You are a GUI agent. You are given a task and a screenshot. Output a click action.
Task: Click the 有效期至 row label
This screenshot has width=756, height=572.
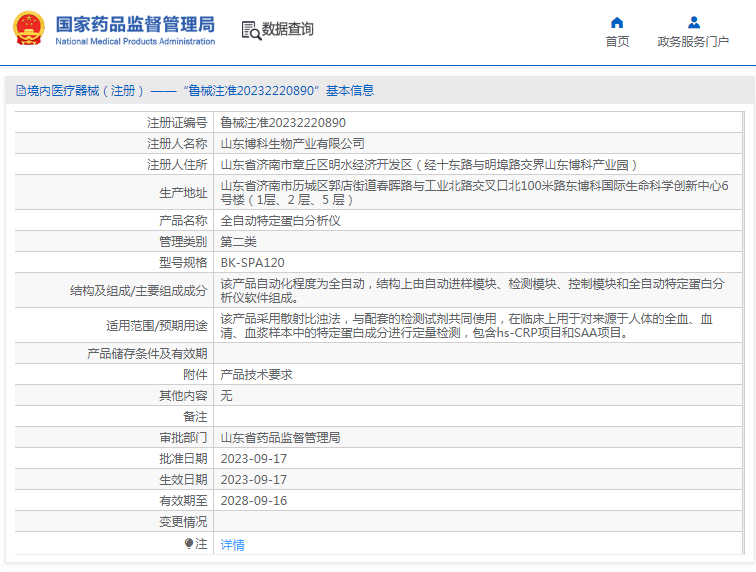tap(183, 501)
